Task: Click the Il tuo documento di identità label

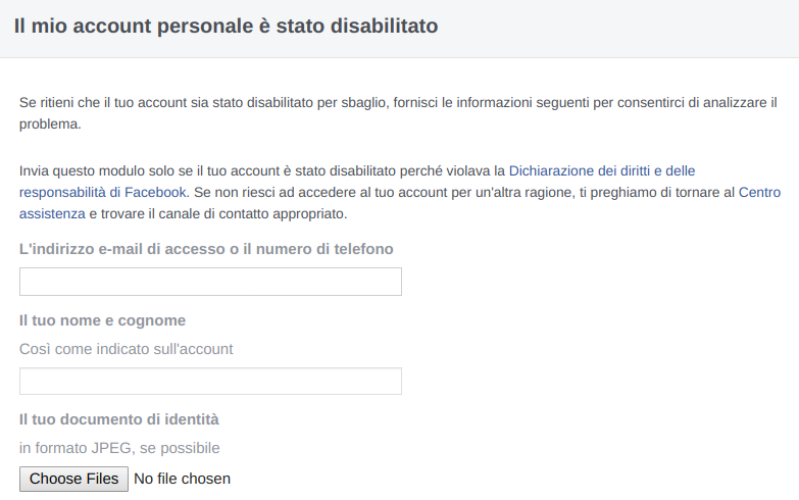Action: [119, 419]
